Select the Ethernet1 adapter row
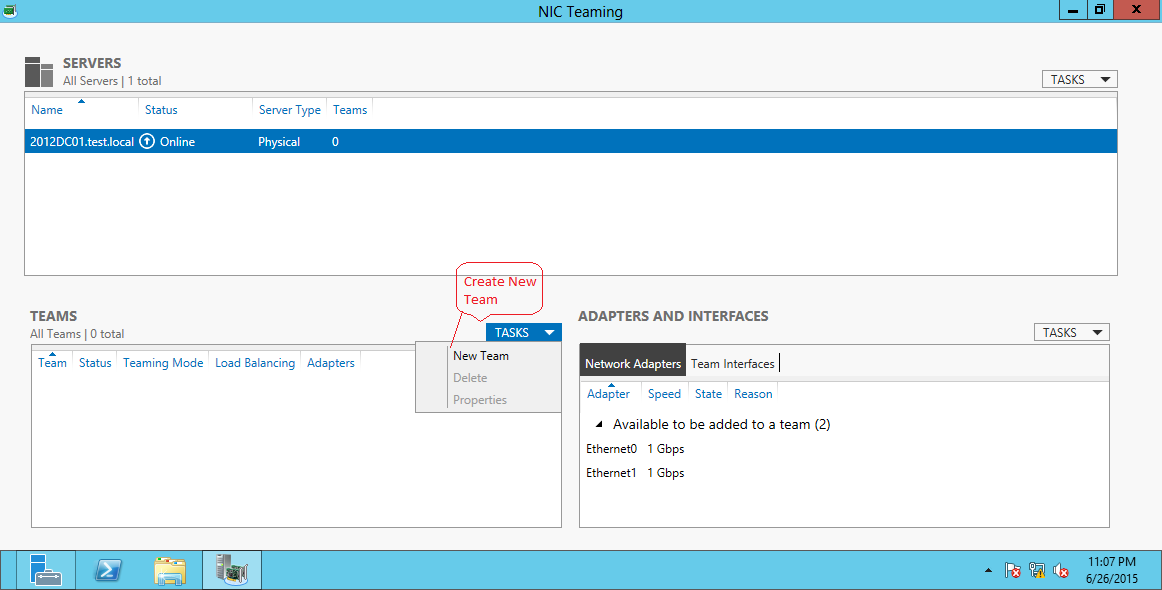Screen dimensions: 1162x590 click(x=611, y=472)
